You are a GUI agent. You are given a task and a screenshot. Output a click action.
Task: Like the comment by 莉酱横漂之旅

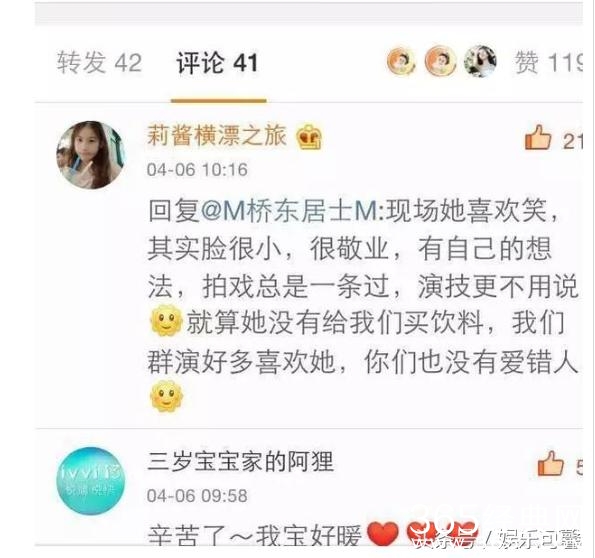coord(538,138)
